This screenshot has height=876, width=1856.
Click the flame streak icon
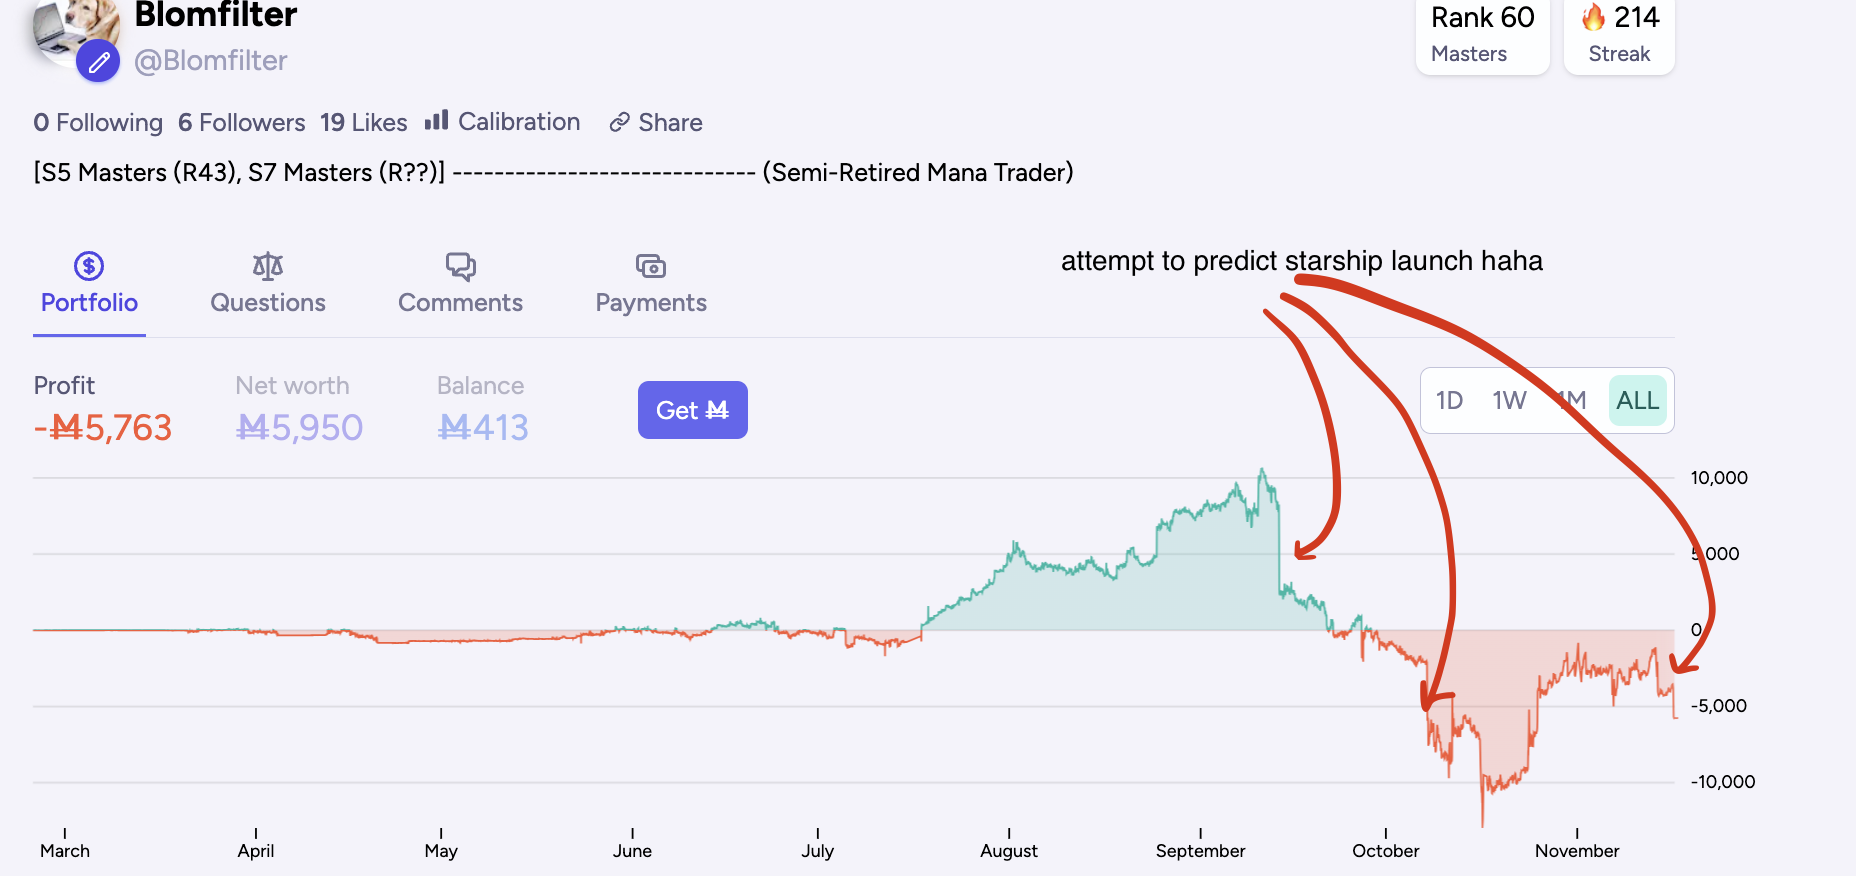1594,17
